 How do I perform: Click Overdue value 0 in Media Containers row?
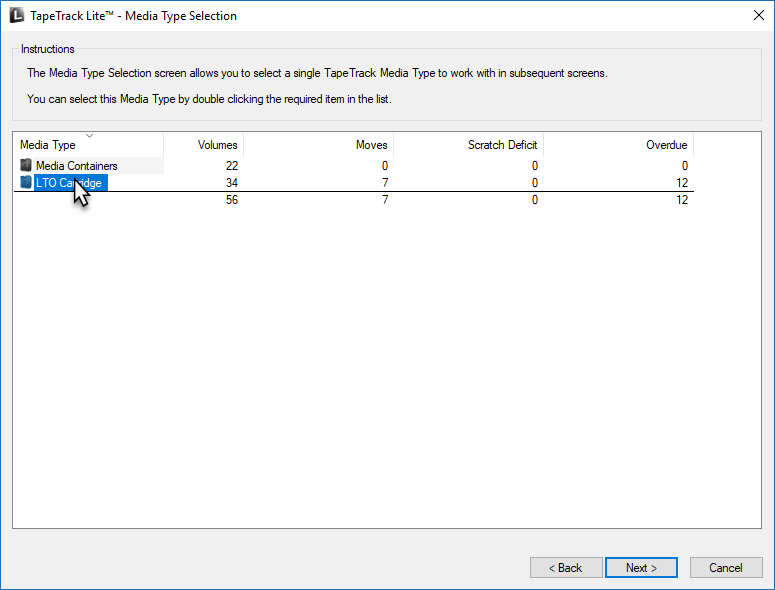[x=685, y=166]
